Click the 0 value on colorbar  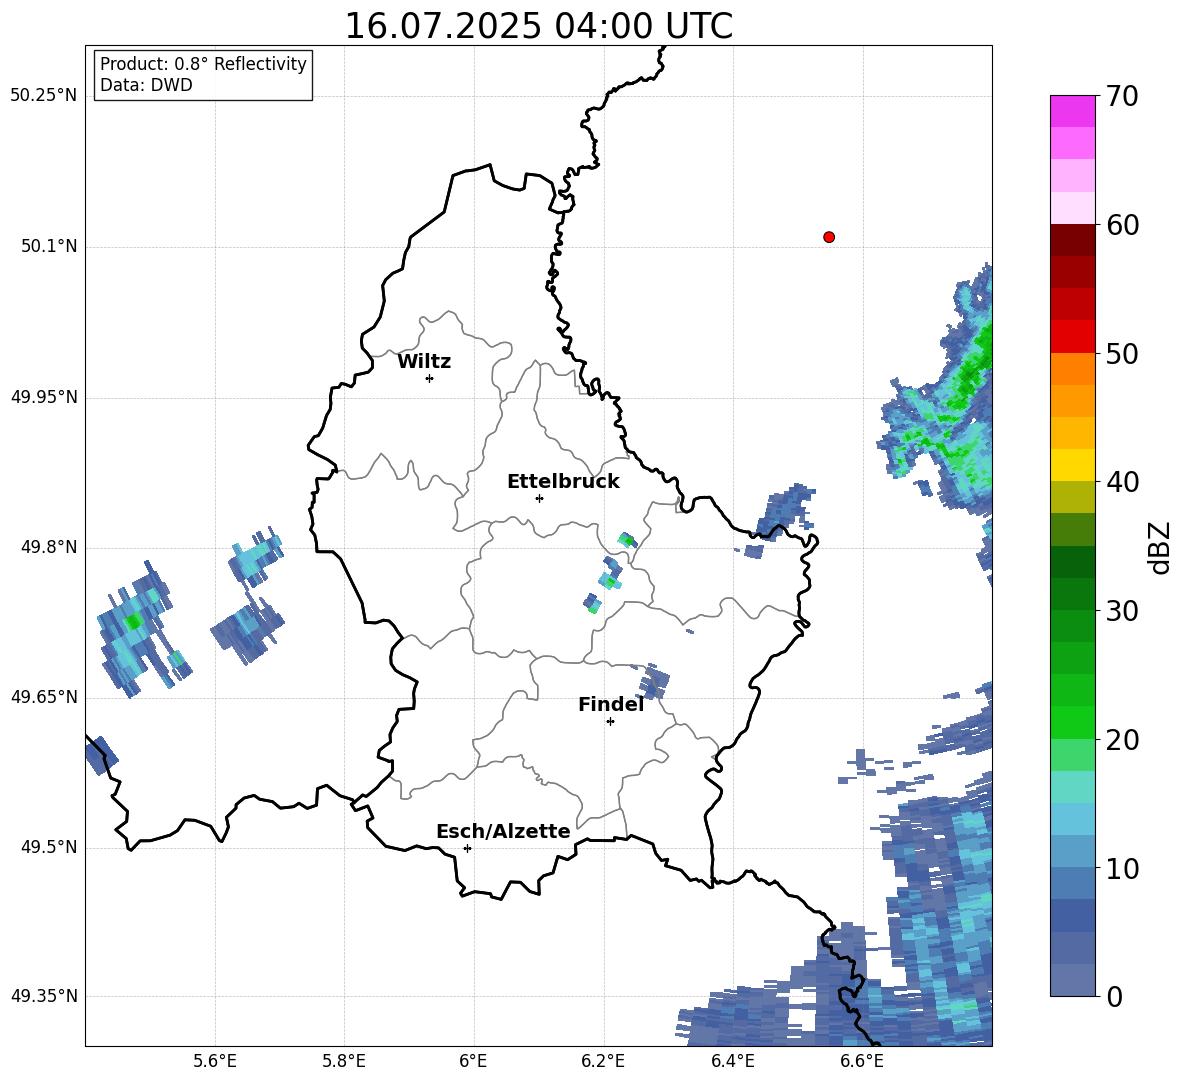(x=1115, y=997)
